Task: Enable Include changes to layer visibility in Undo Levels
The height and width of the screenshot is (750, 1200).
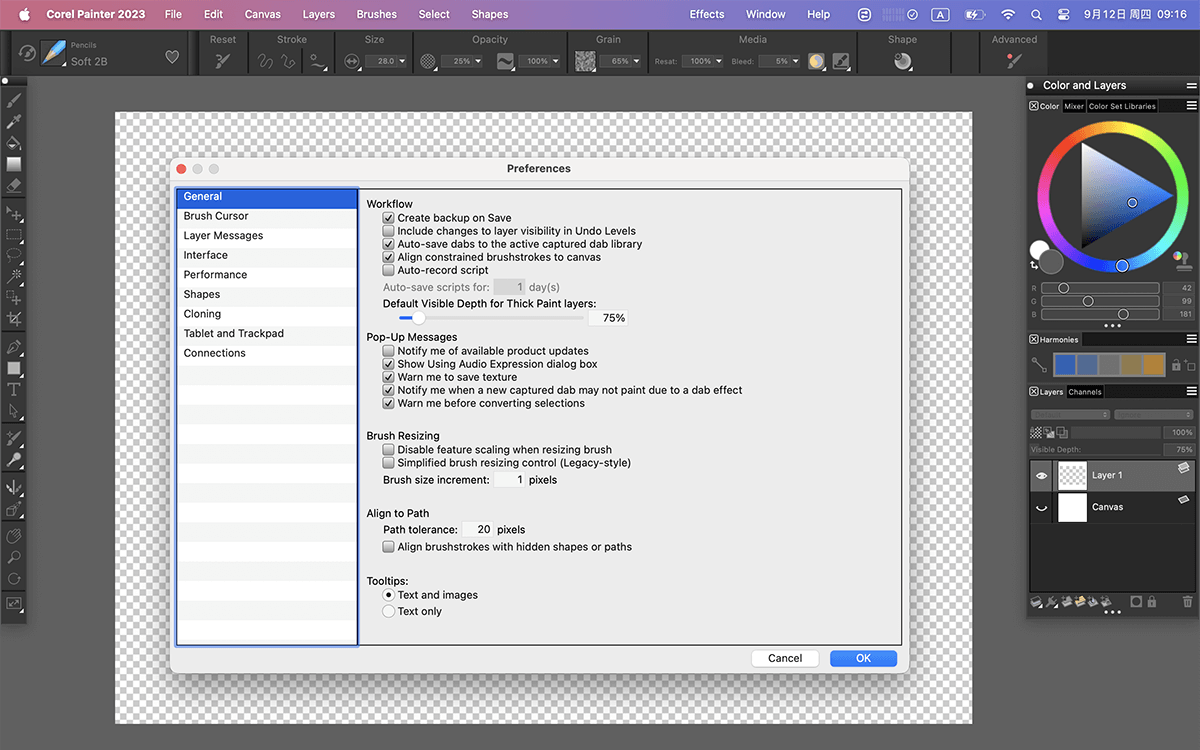Action: (x=389, y=231)
